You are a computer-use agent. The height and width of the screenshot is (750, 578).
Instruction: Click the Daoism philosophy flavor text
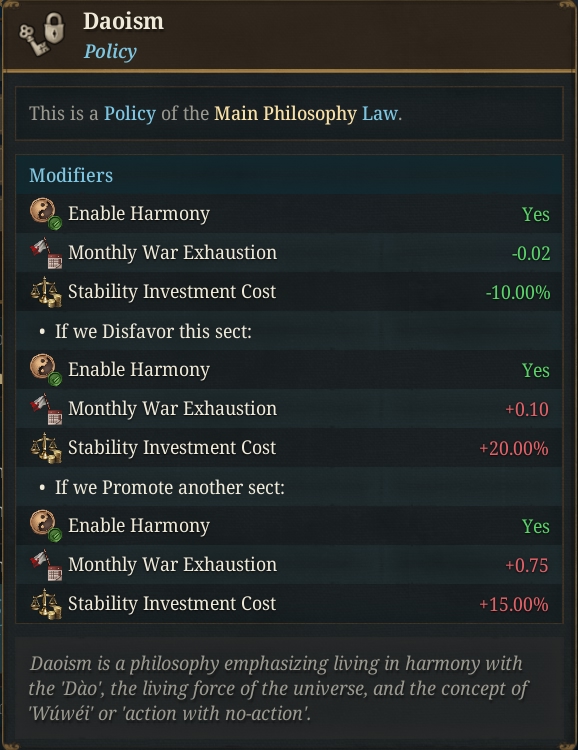(278, 688)
